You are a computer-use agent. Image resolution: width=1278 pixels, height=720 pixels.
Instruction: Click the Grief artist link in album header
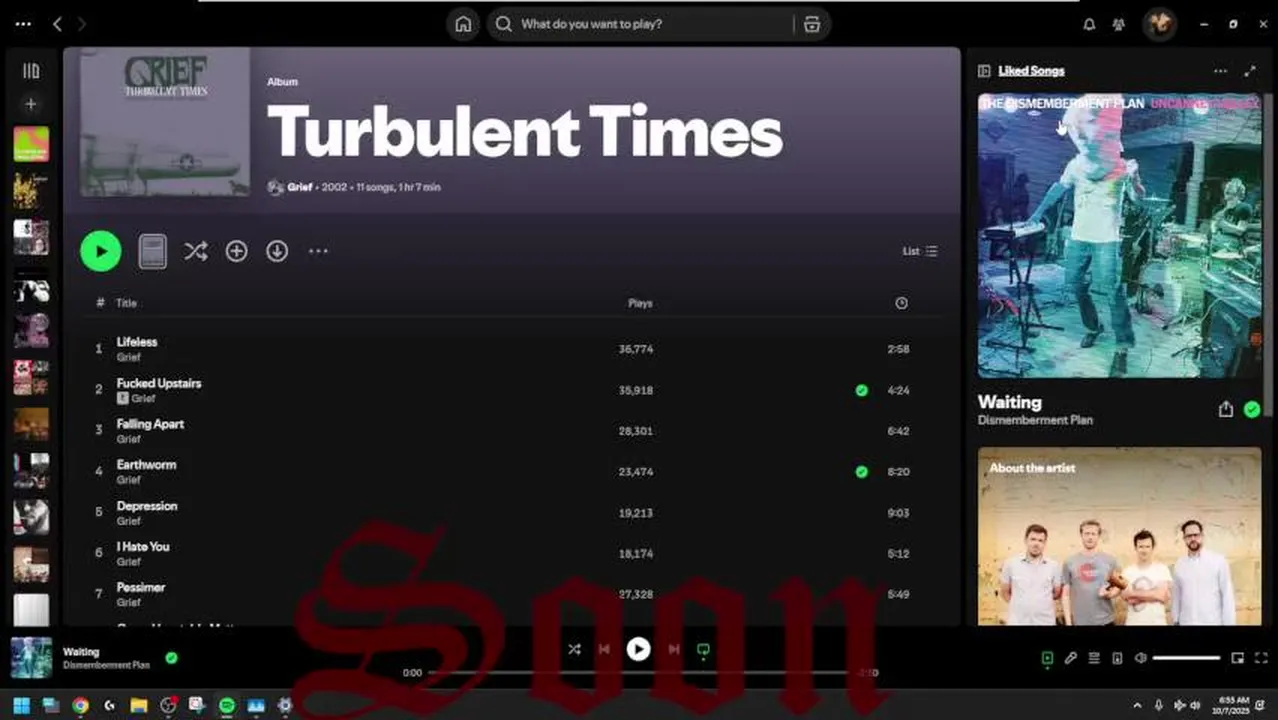tap(300, 187)
